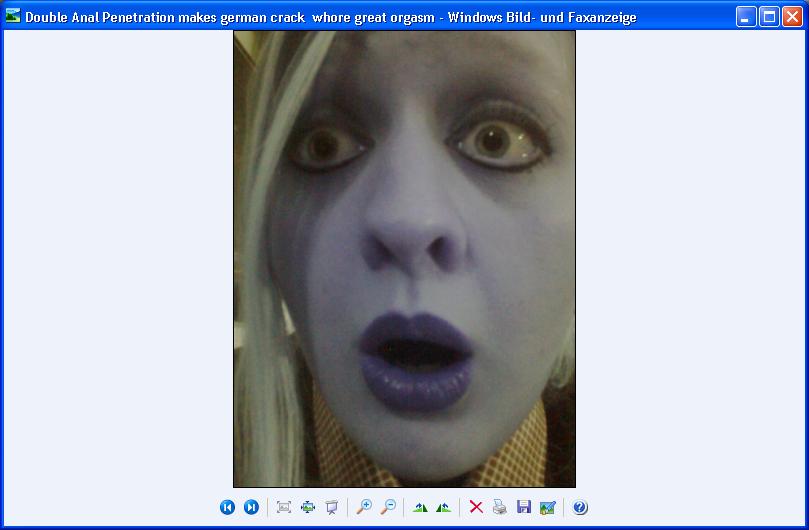Show image at Actual Size

[308, 507]
